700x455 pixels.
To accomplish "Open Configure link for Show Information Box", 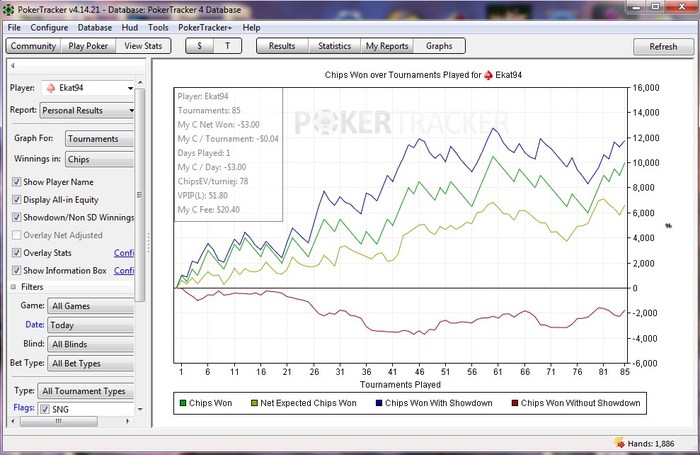I will pyautogui.click(x=124, y=271).
